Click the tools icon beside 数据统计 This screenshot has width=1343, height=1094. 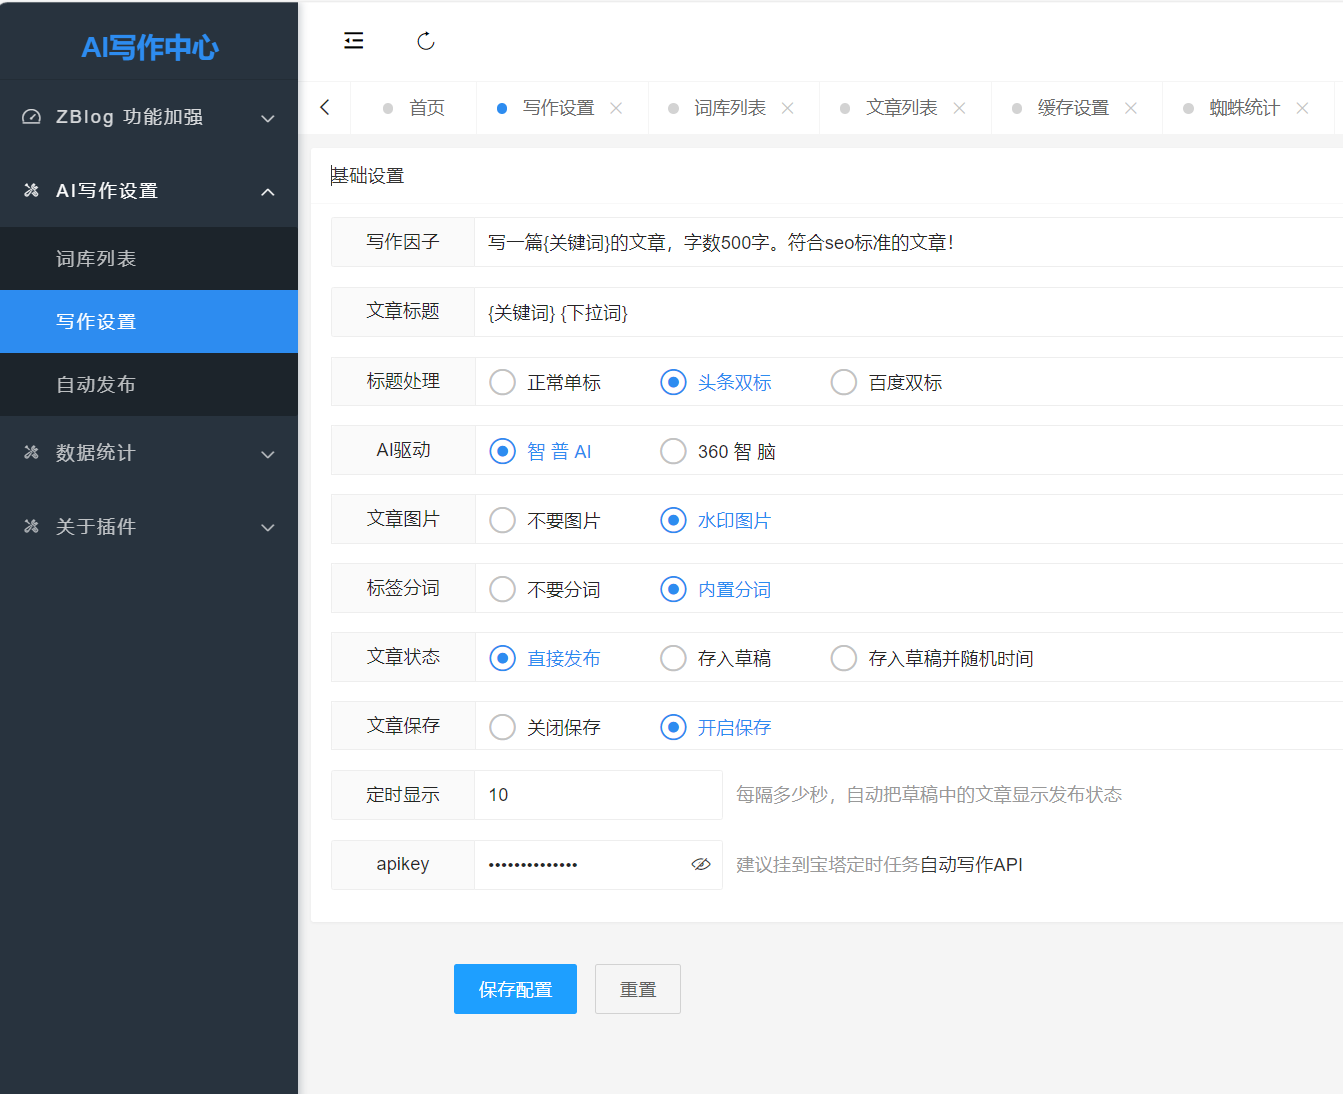pos(32,452)
